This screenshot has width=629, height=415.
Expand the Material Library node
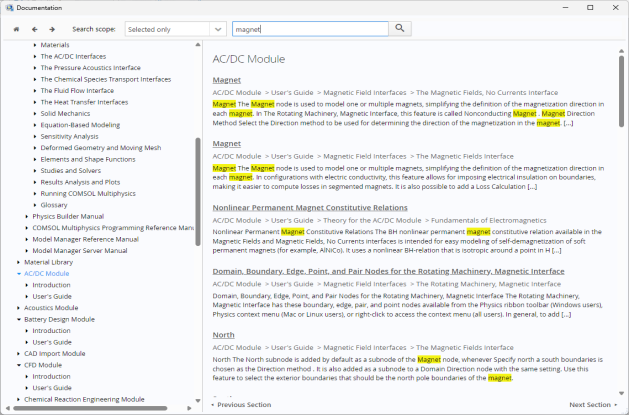coord(17,262)
